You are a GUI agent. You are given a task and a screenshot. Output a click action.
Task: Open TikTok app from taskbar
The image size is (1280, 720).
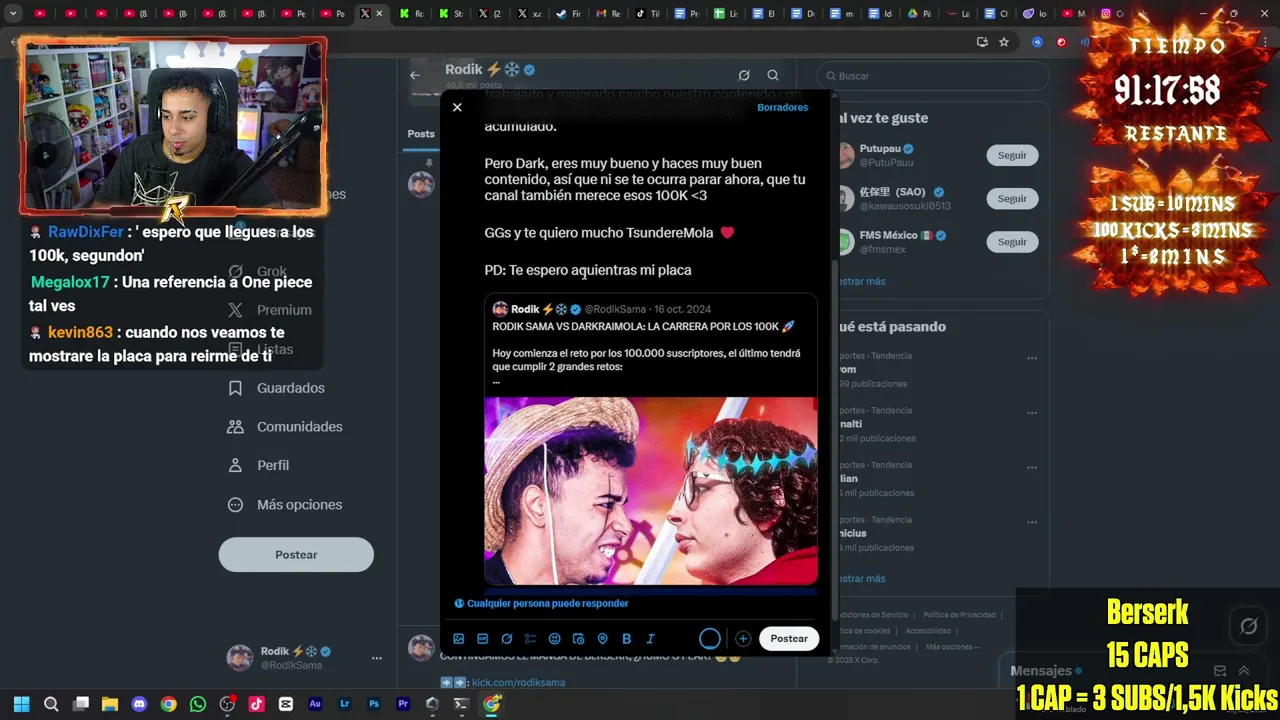256,704
